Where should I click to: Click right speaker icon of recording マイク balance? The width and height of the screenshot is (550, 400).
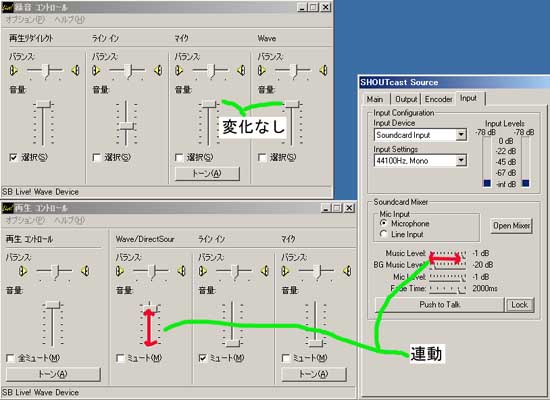[241, 71]
